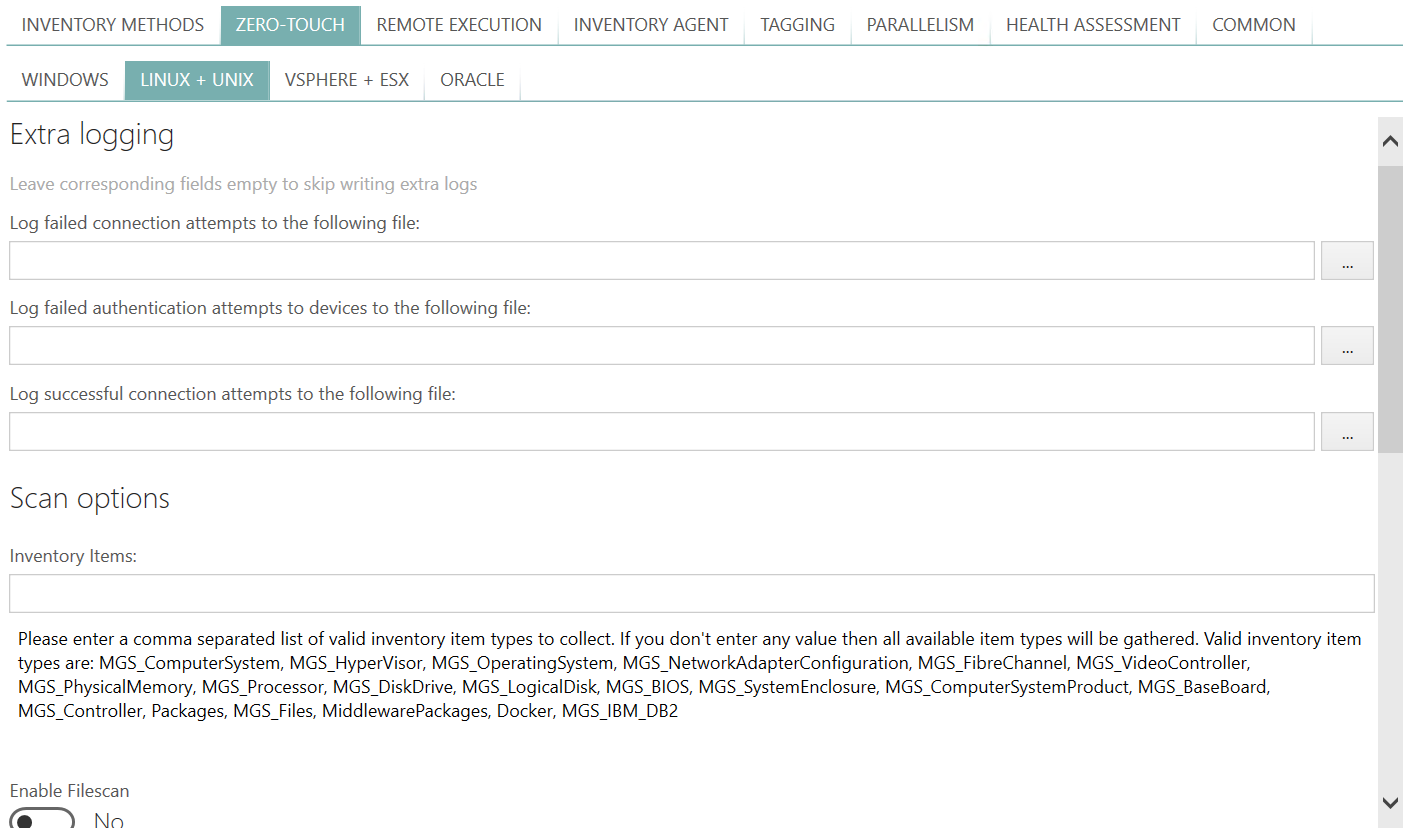Open the Common settings tab
The image size is (1412, 835).
click(x=1253, y=25)
